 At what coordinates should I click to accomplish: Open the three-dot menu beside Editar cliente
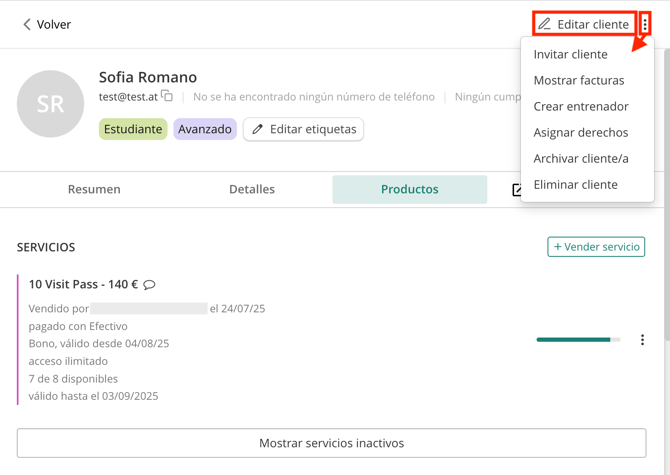pos(645,24)
